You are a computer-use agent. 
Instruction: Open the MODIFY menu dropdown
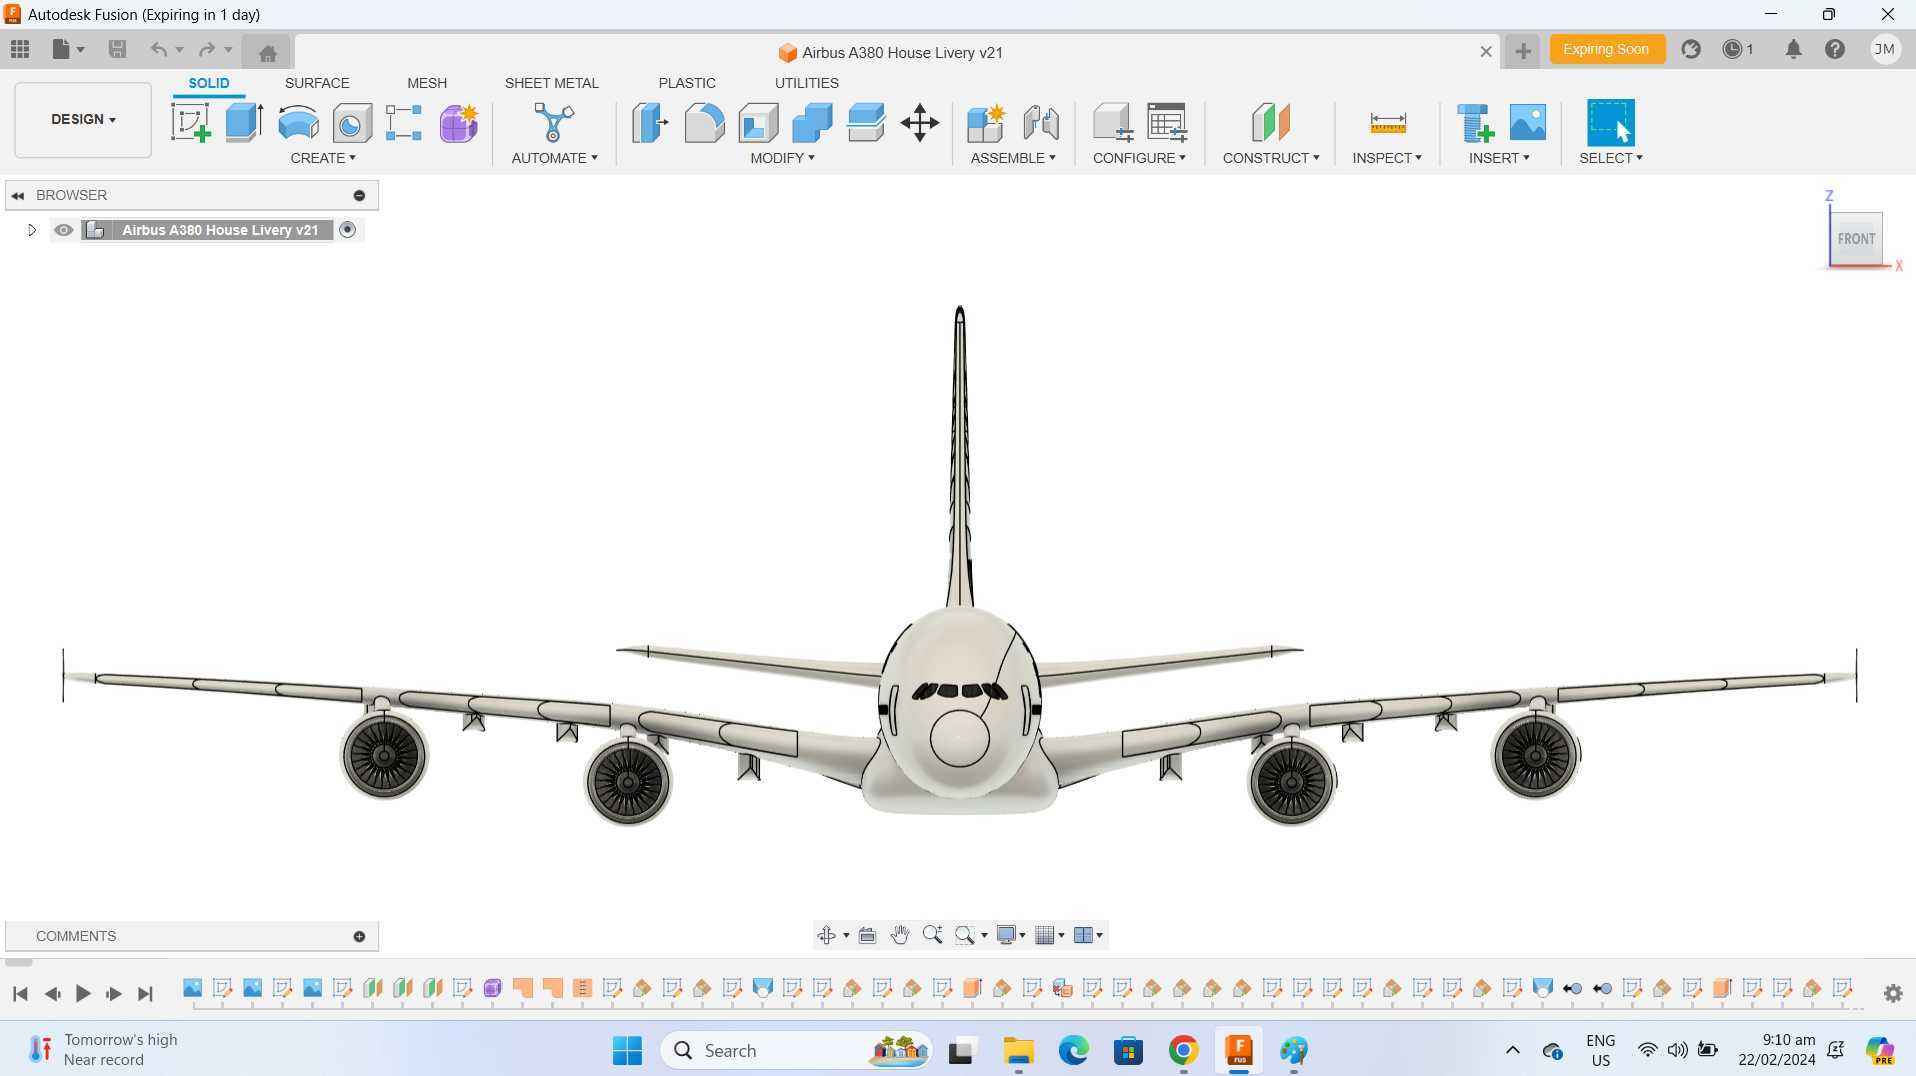(782, 158)
